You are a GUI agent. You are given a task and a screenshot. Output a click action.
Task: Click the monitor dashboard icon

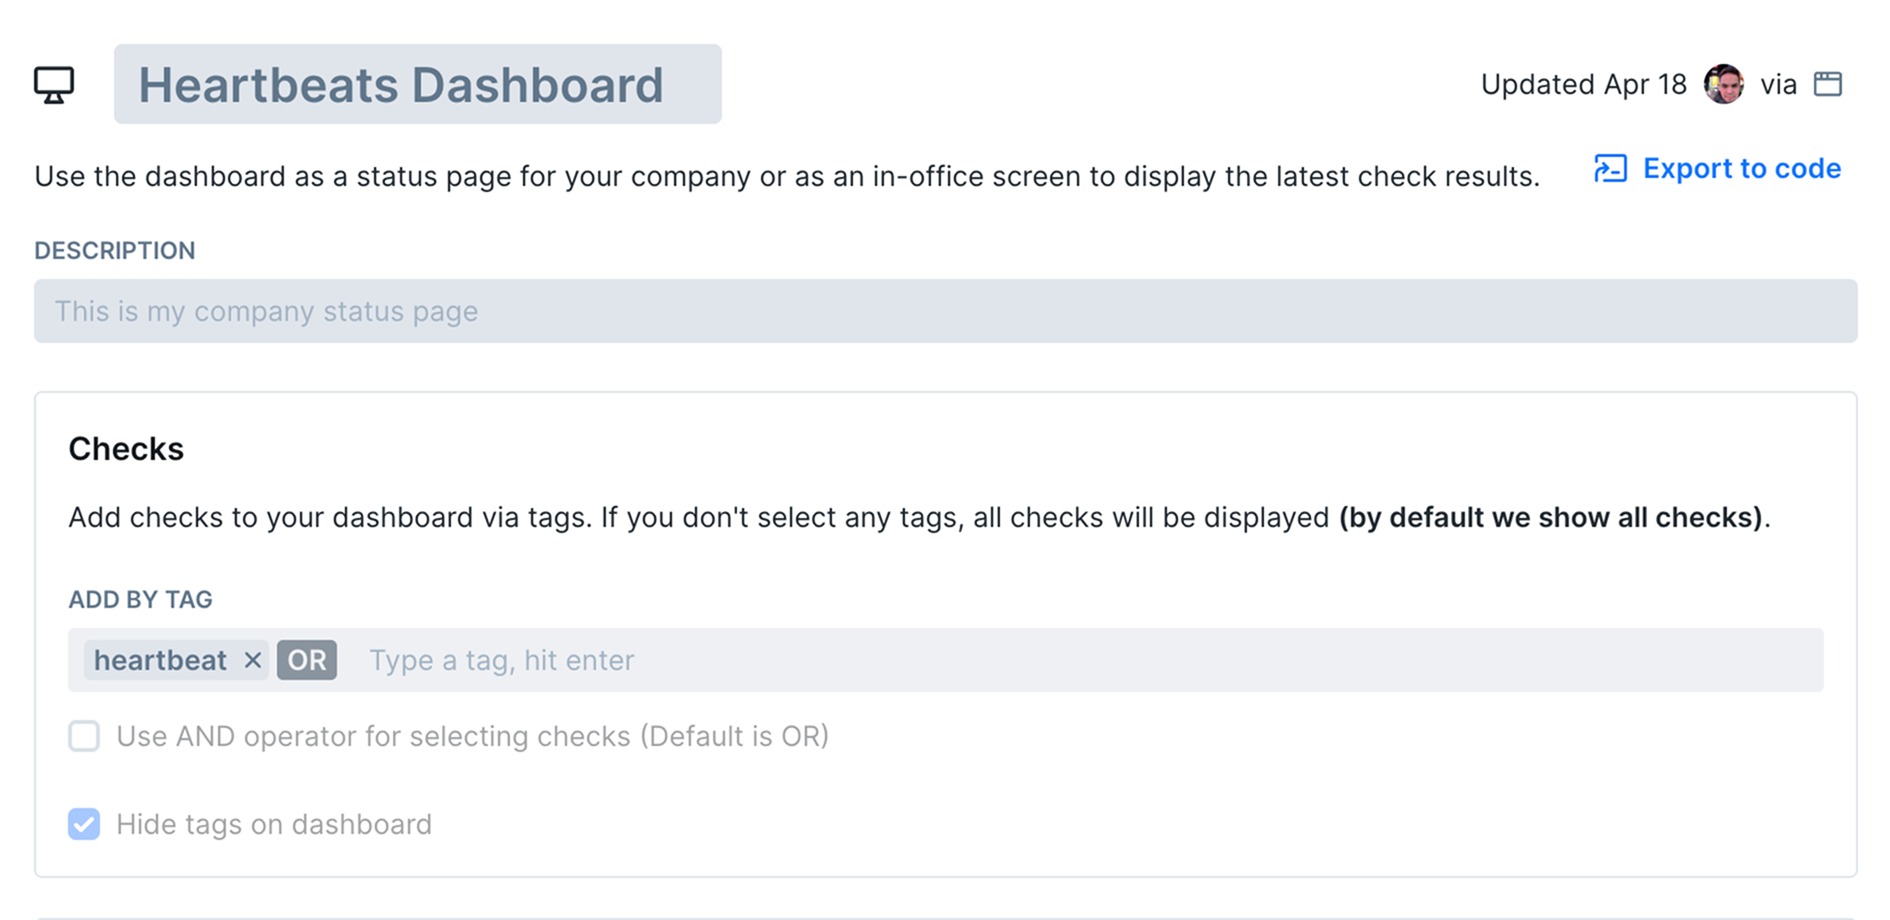54,85
